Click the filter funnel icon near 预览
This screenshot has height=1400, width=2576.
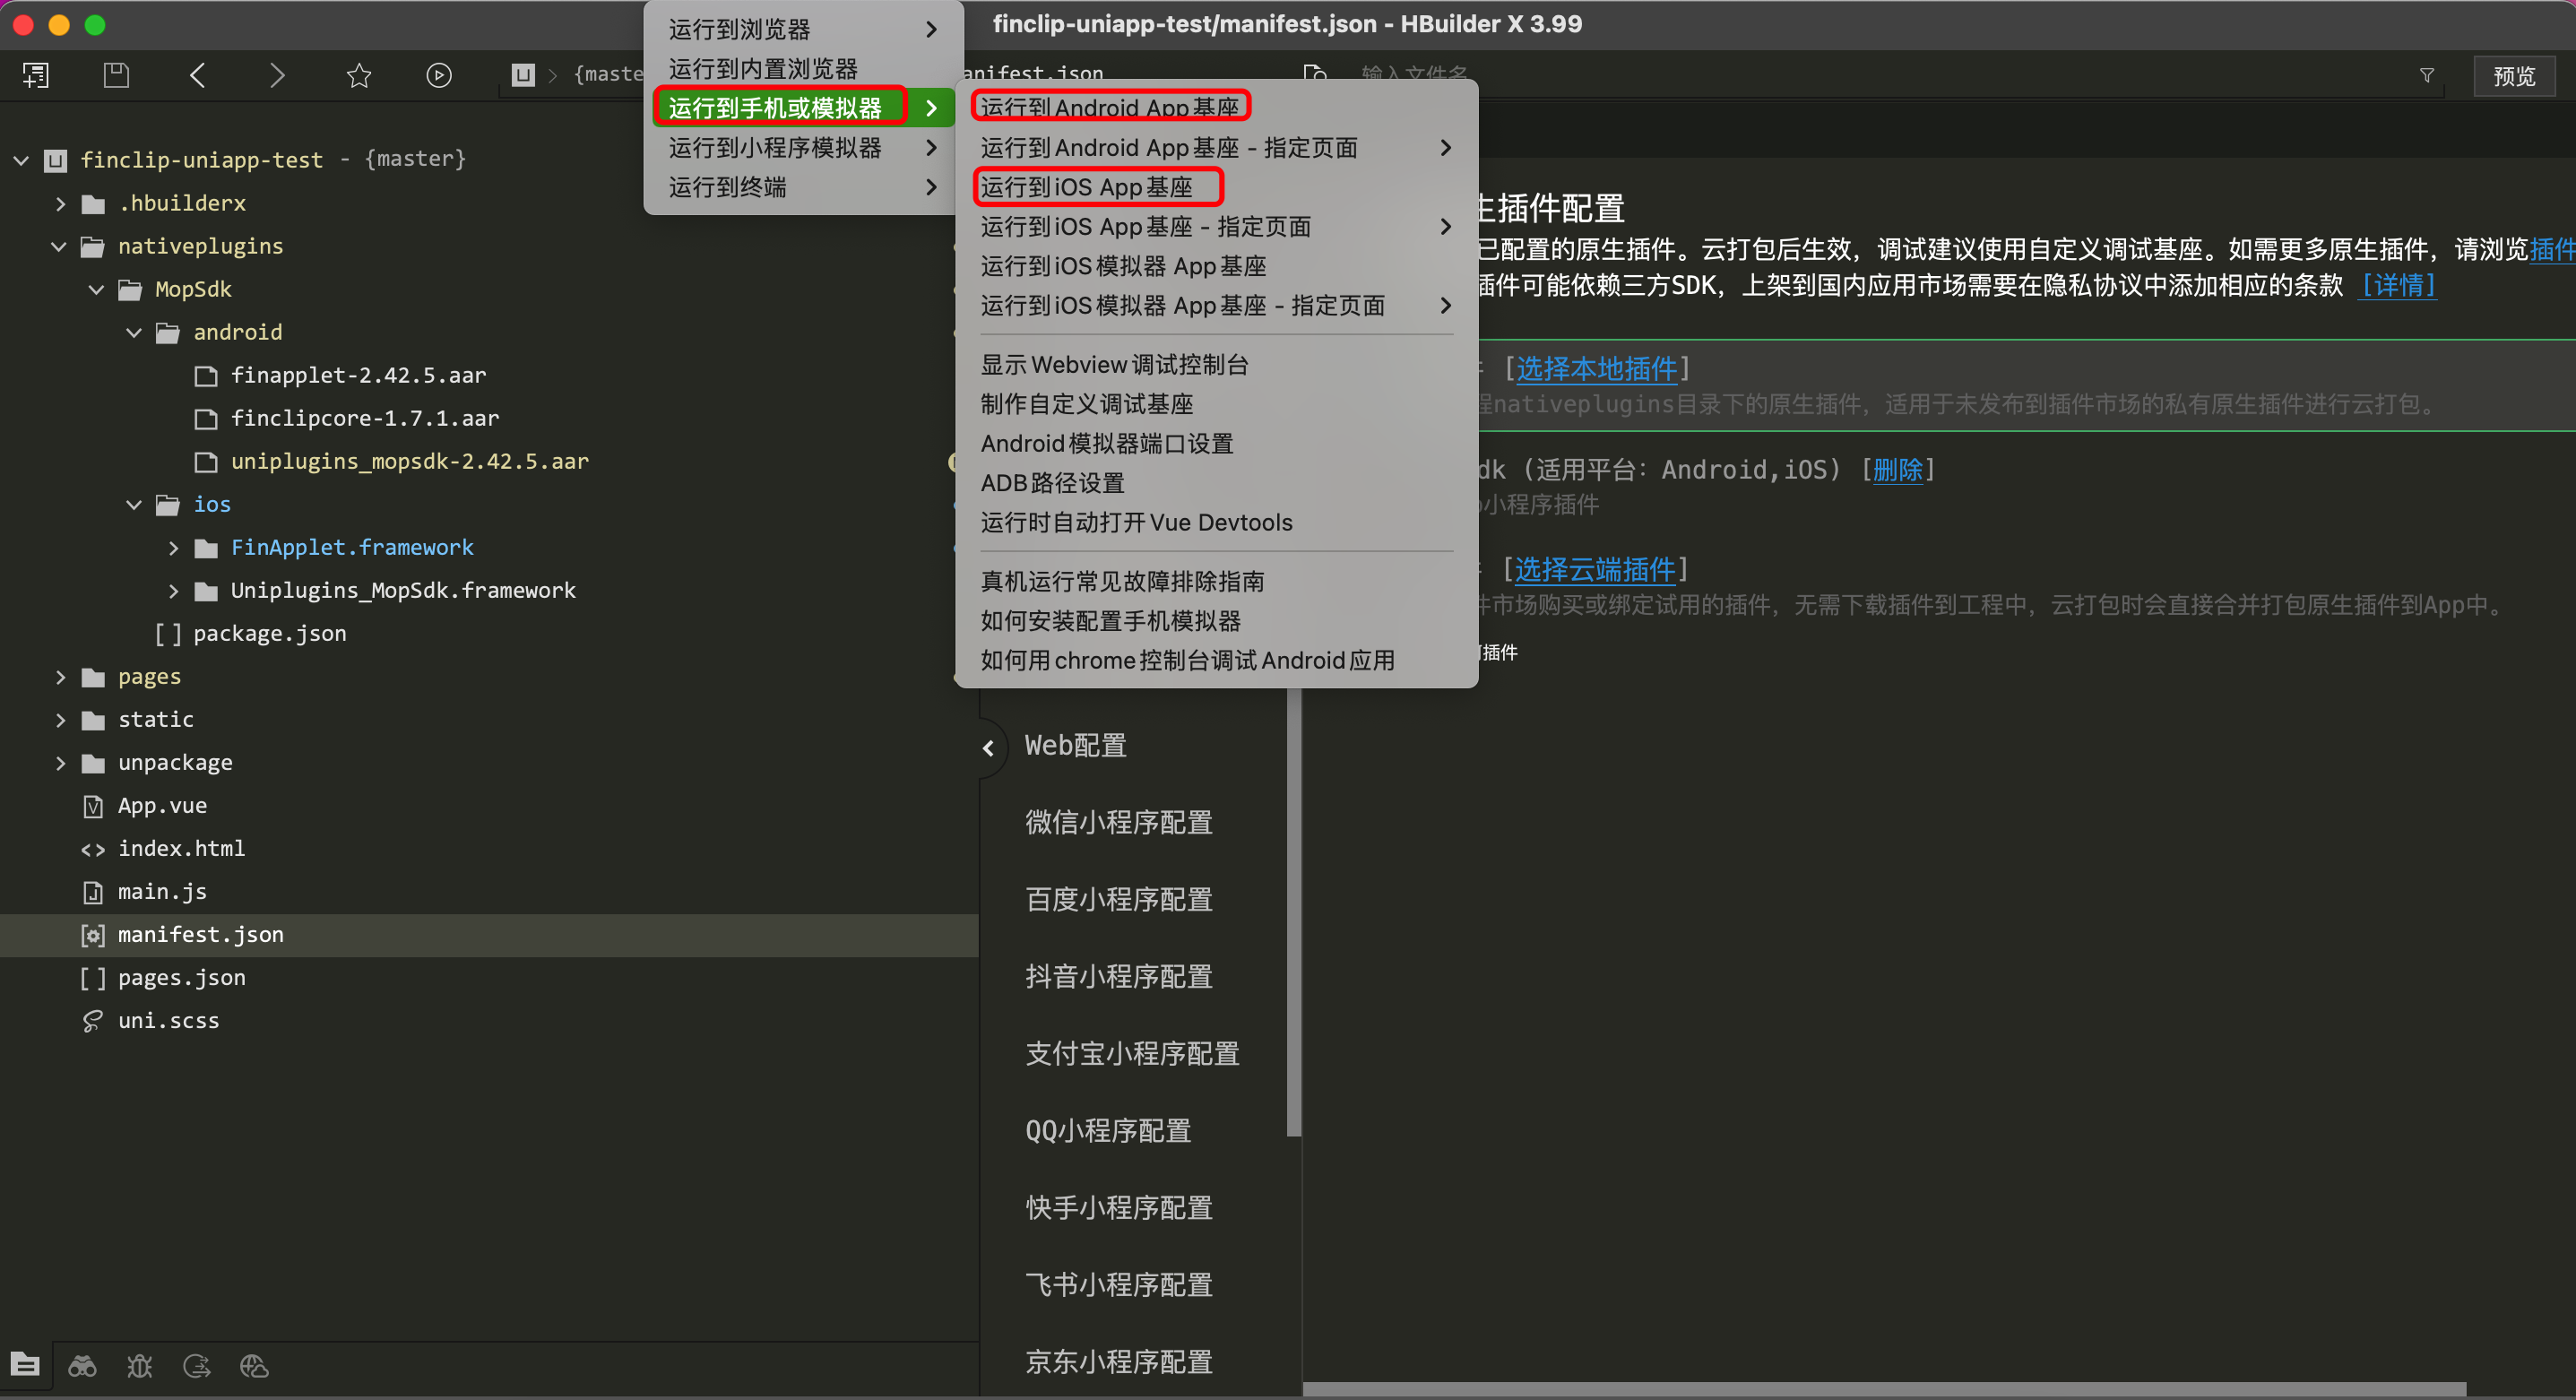2426,75
